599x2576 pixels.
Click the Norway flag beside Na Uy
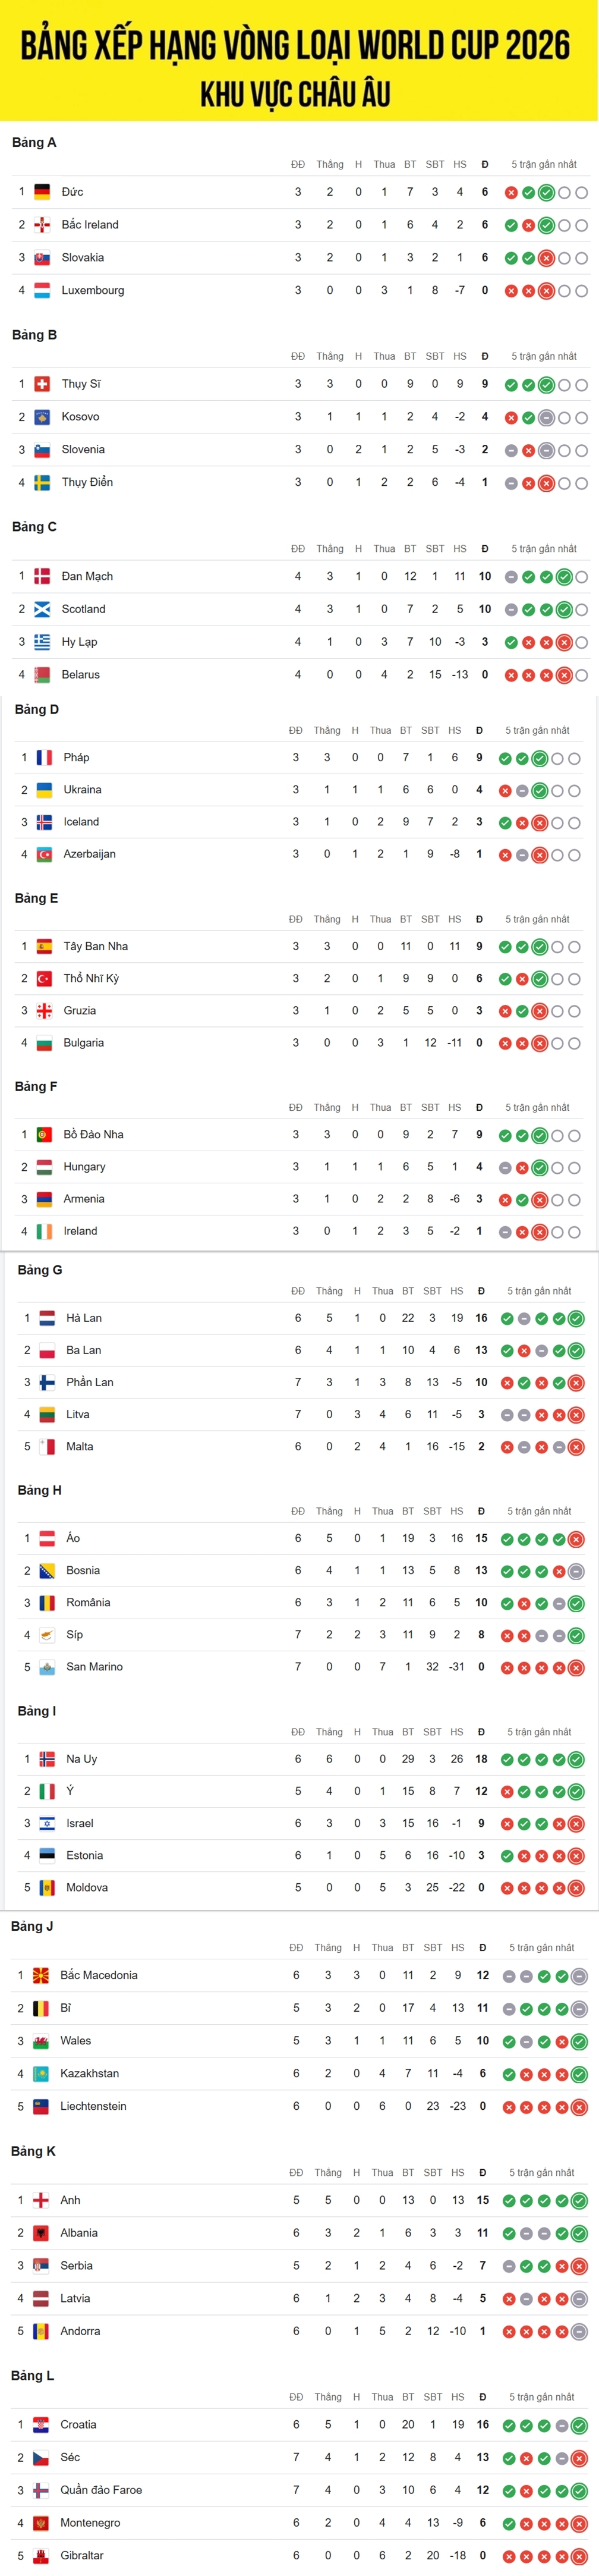[47, 1759]
